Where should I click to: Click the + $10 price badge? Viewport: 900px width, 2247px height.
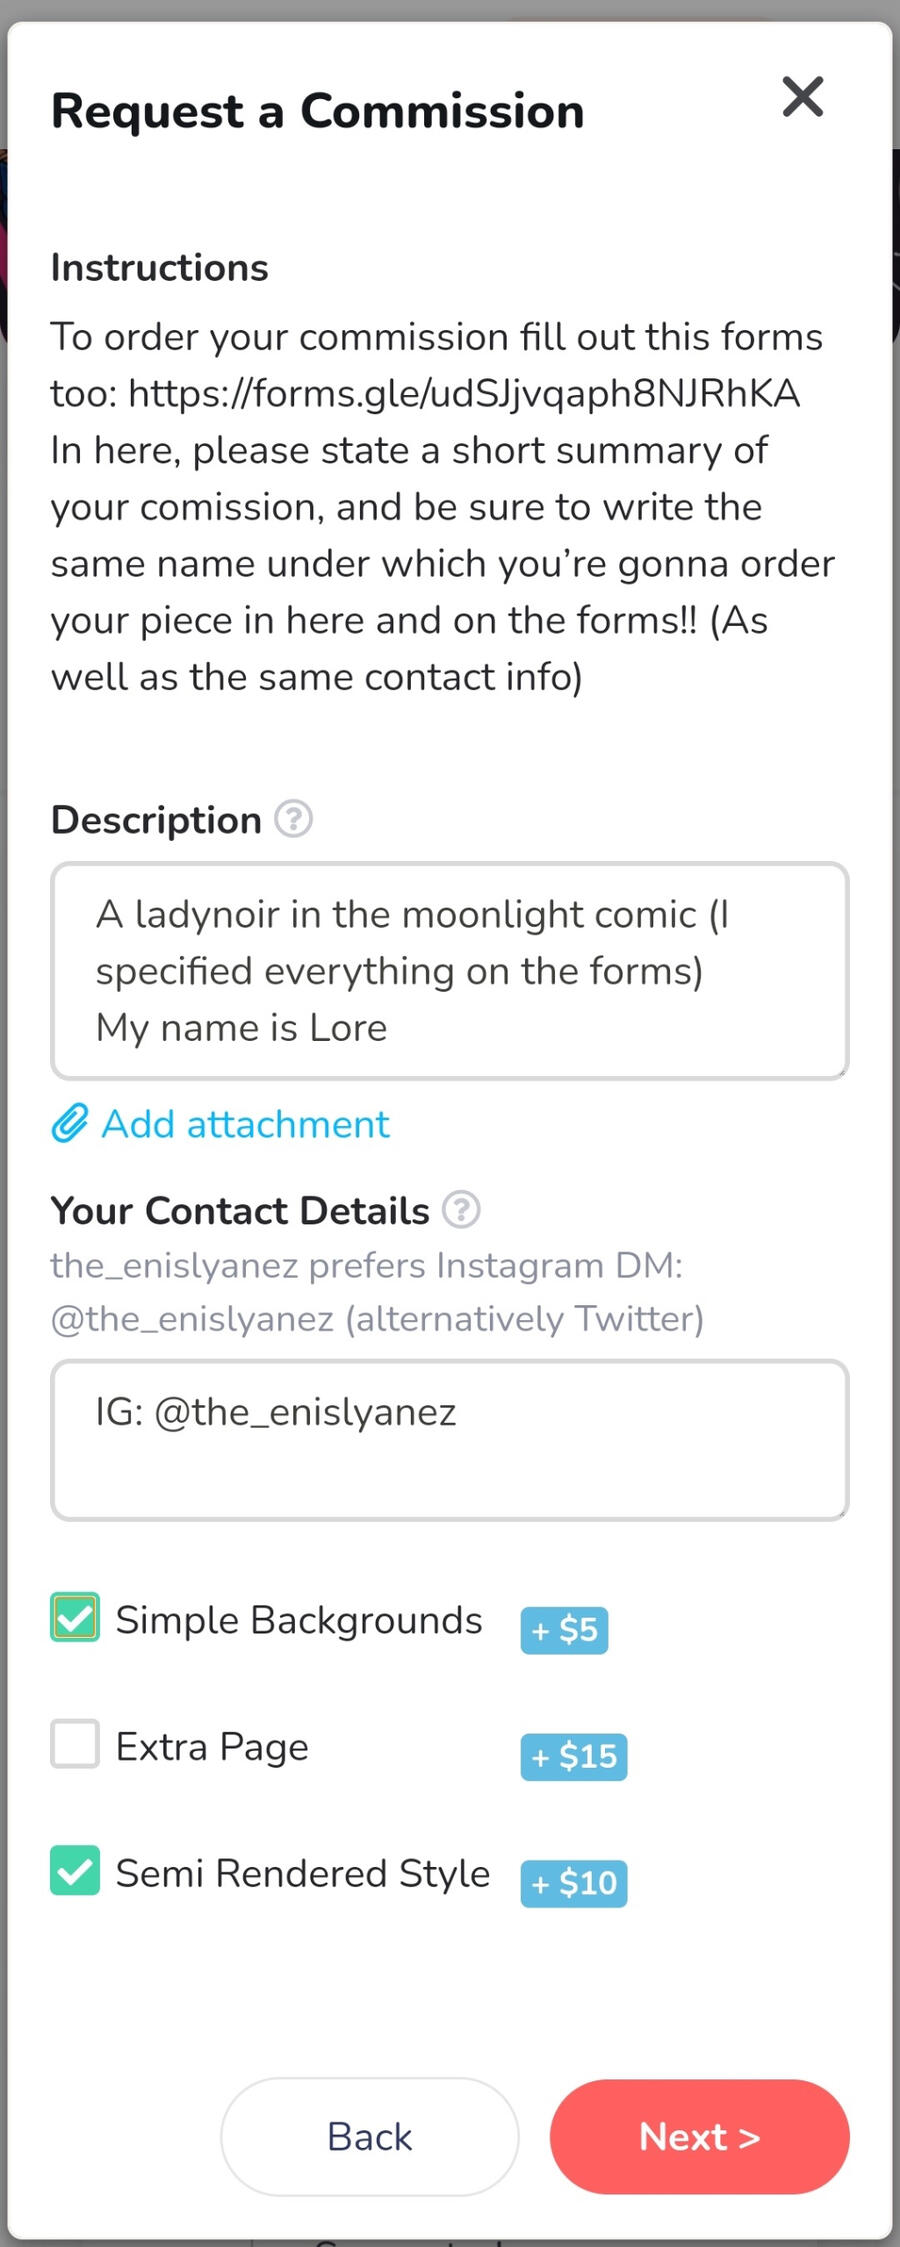(574, 1883)
